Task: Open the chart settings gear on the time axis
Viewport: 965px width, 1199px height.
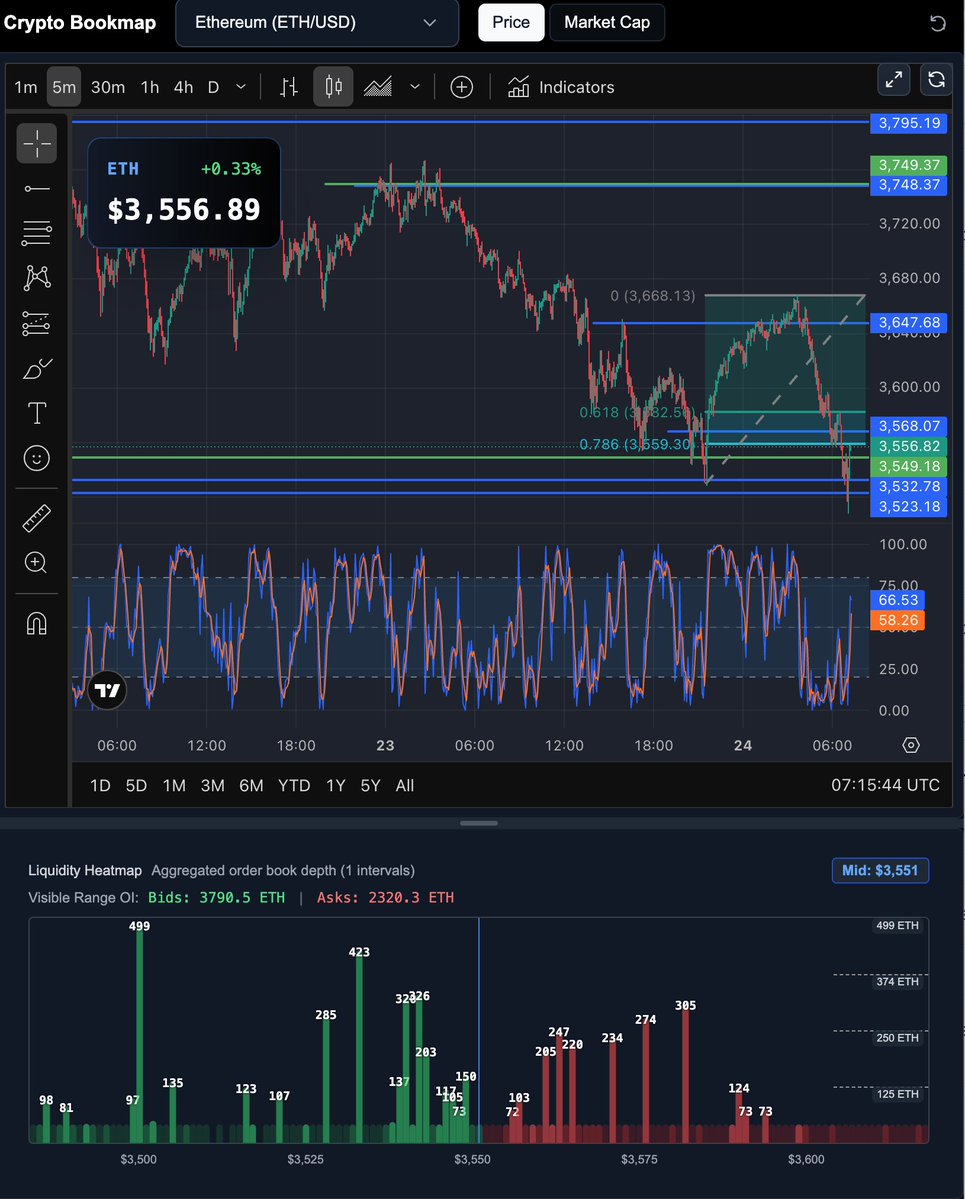Action: click(x=911, y=745)
